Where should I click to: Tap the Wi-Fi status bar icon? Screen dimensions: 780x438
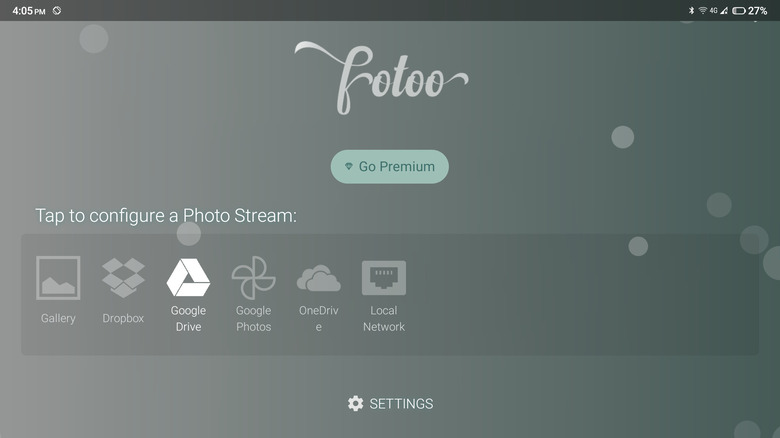pyautogui.click(x=703, y=10)
